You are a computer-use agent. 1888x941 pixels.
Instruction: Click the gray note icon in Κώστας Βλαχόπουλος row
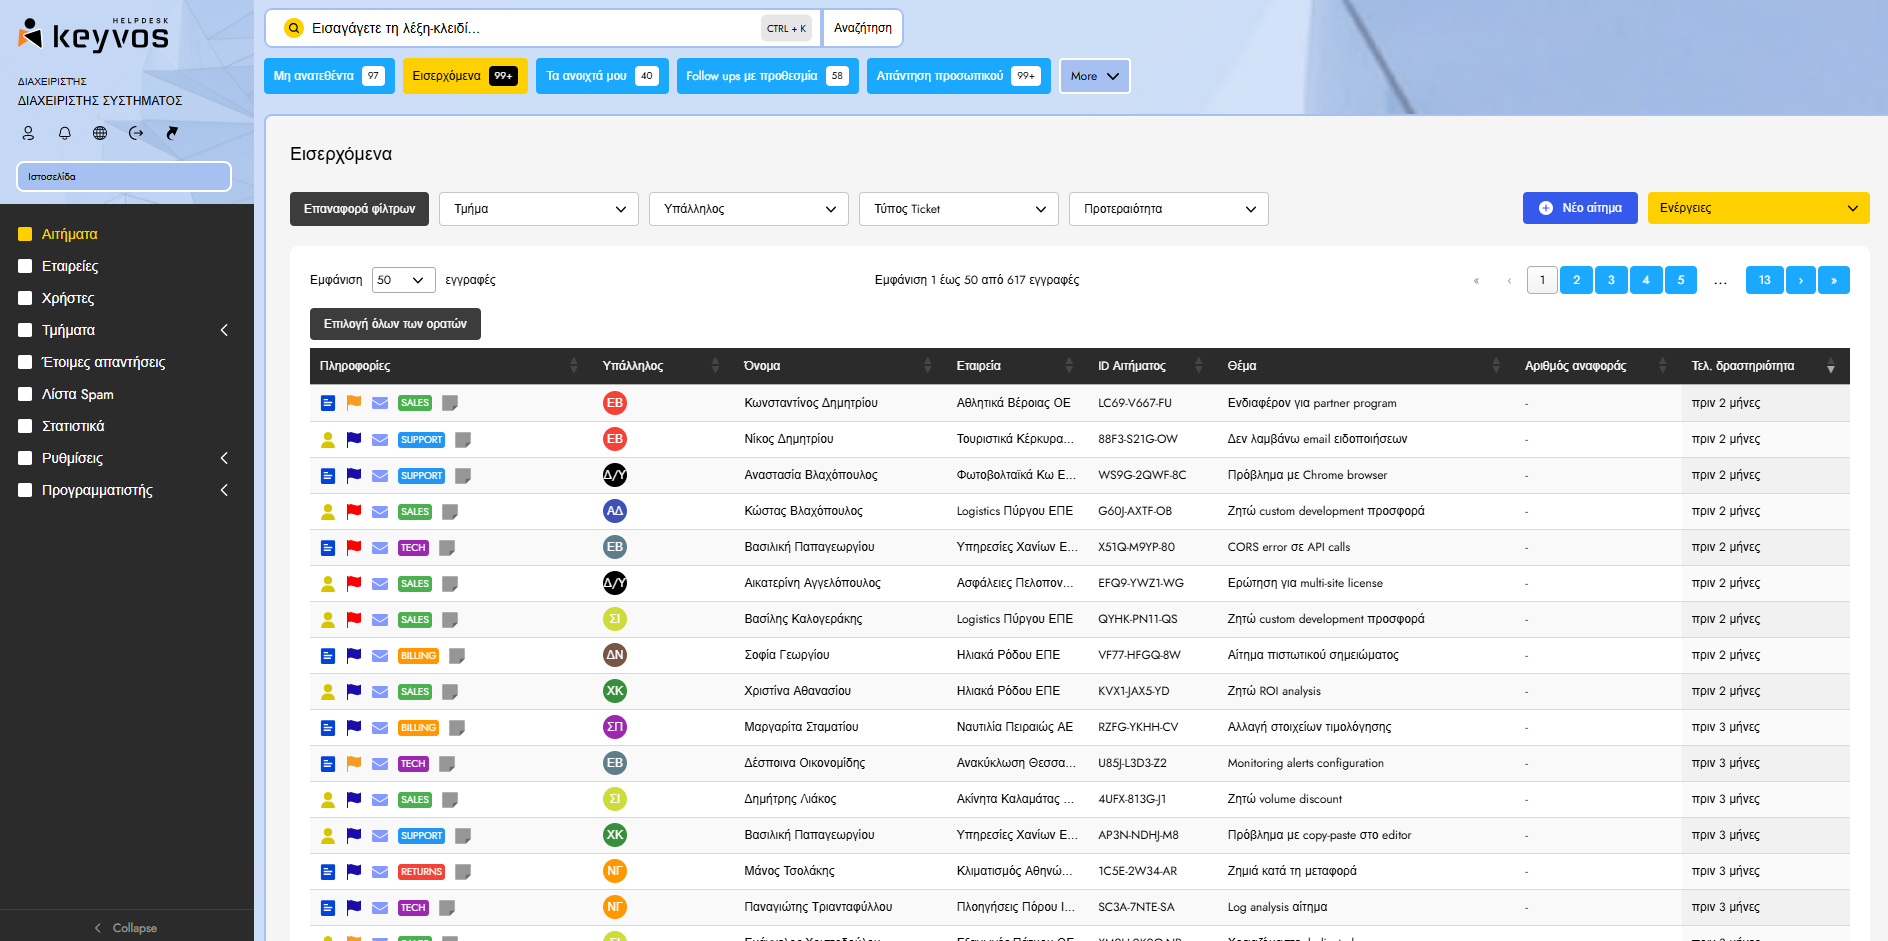(x=450, y=511)
